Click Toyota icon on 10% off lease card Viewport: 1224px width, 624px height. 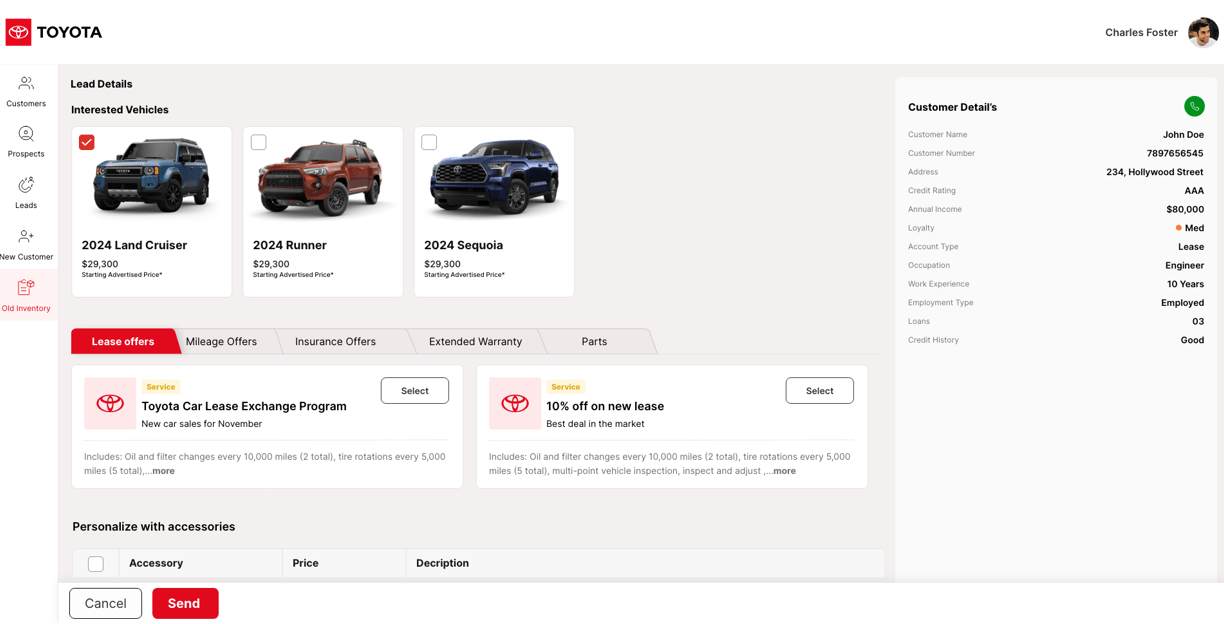[x=515, y=403]
